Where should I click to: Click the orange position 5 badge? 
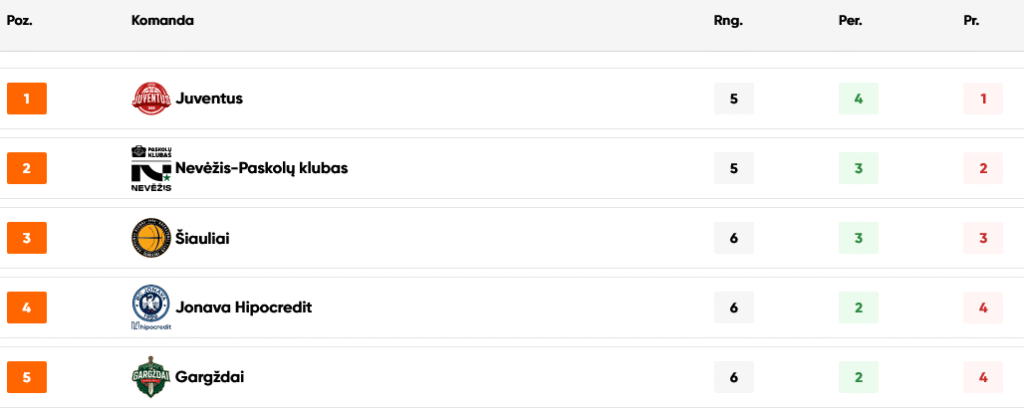[27, 378]
